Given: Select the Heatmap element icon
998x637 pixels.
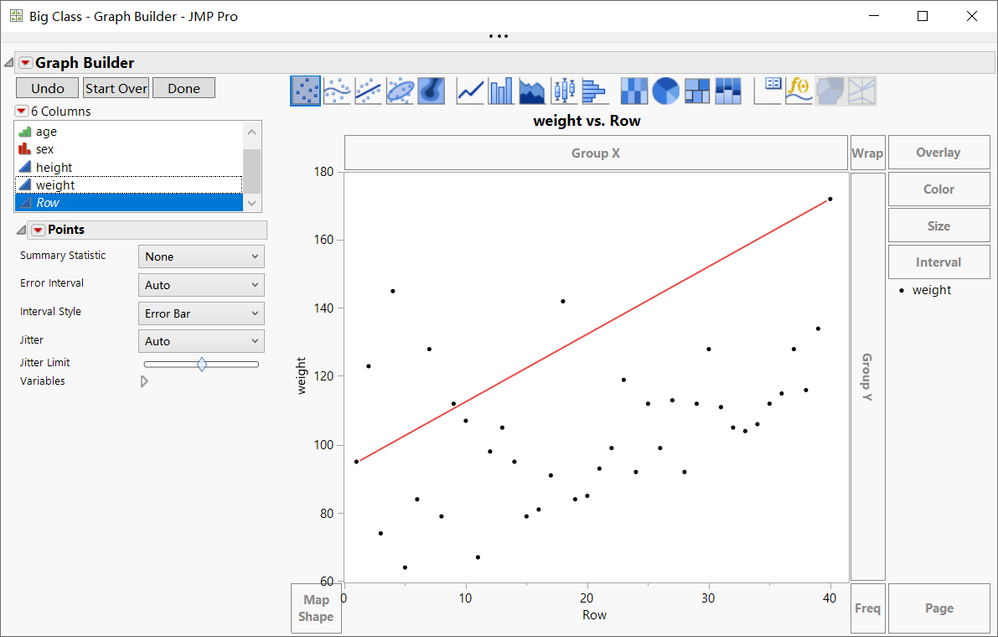Looking at the screenshot, I should (x=634, y=90).
